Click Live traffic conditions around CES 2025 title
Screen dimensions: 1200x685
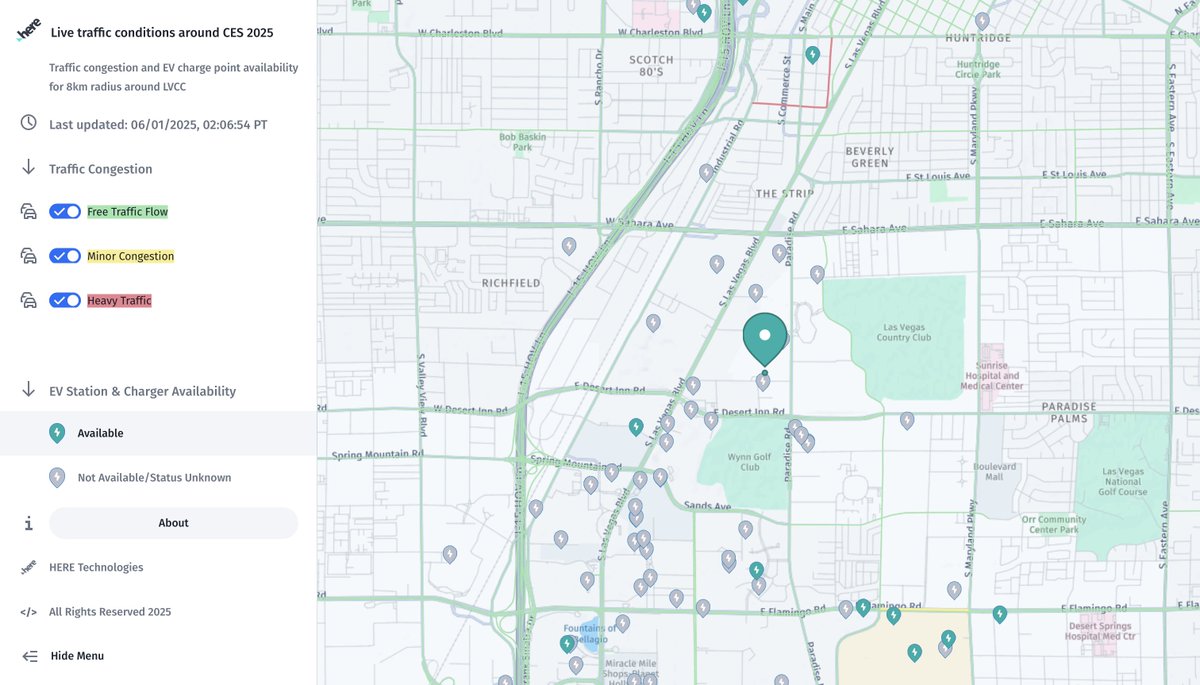(x=162, y=33)
